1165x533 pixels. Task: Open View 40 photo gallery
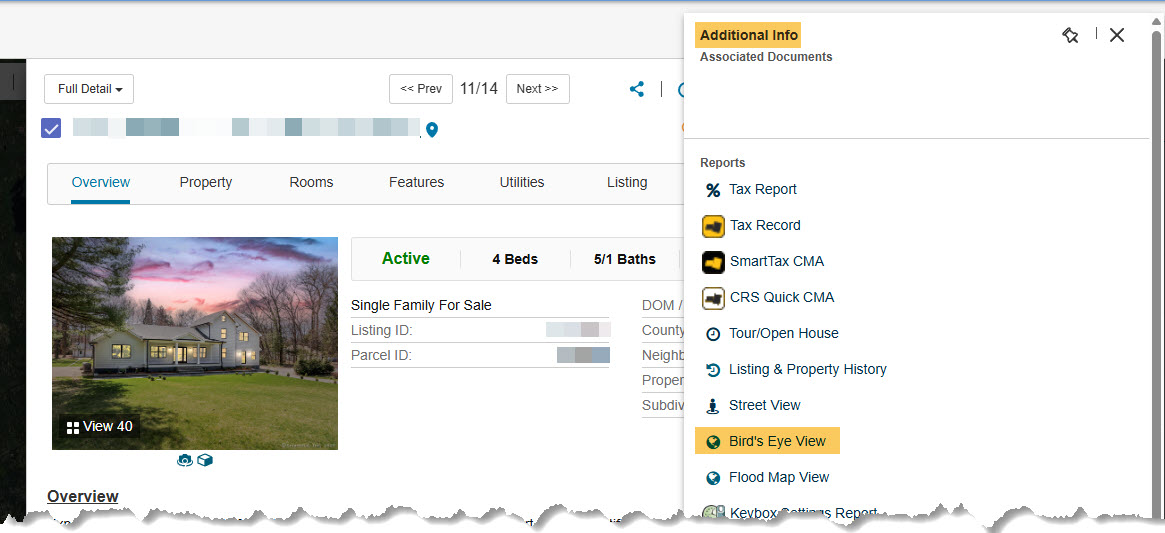pyautogui.click(x=100, y=427)
